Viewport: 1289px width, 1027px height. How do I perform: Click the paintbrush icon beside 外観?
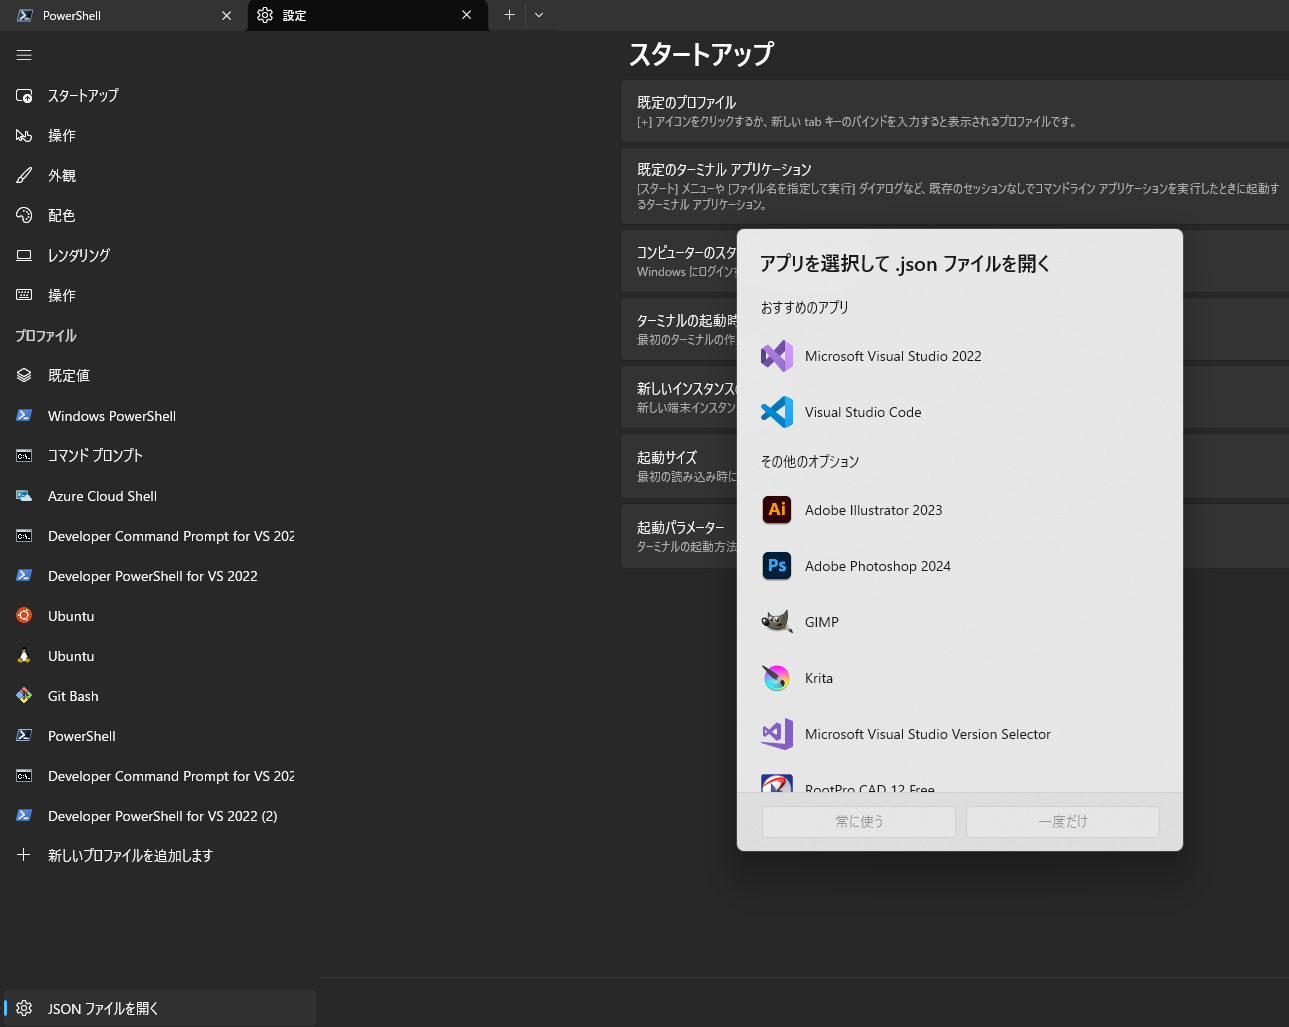click(24, 175)
